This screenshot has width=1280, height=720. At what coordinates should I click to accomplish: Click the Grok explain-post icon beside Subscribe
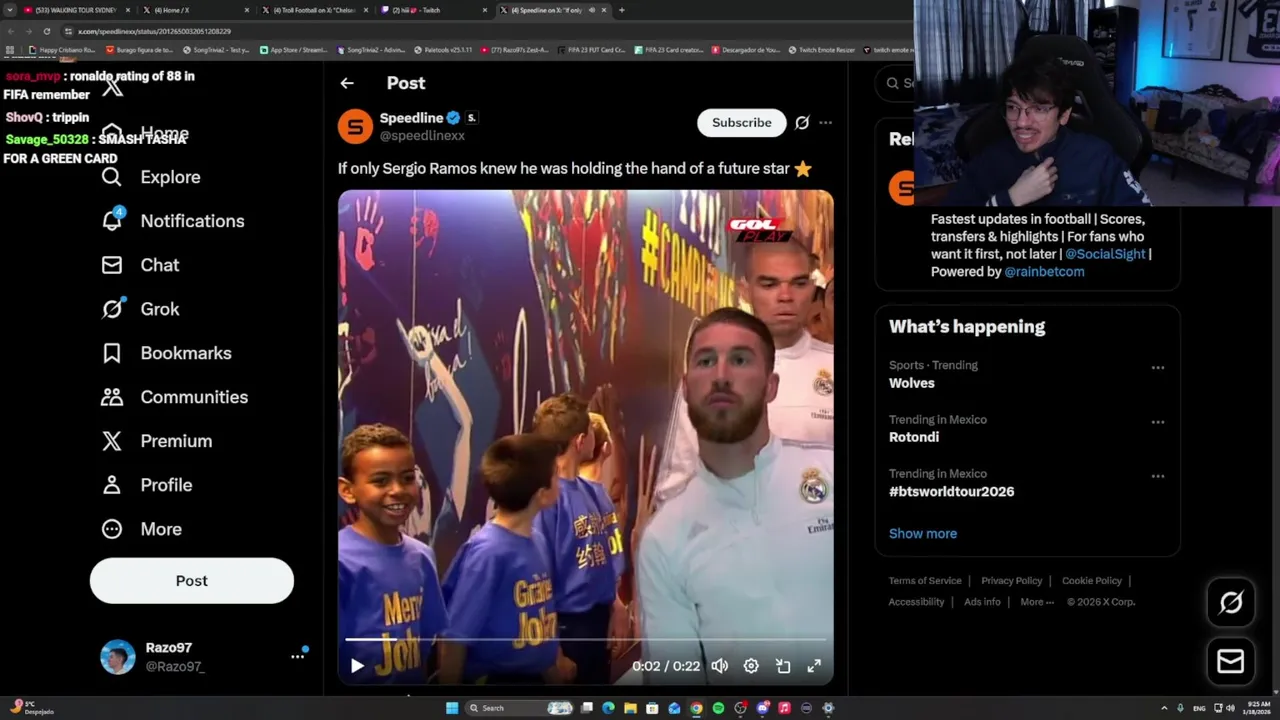coord(802,123)
